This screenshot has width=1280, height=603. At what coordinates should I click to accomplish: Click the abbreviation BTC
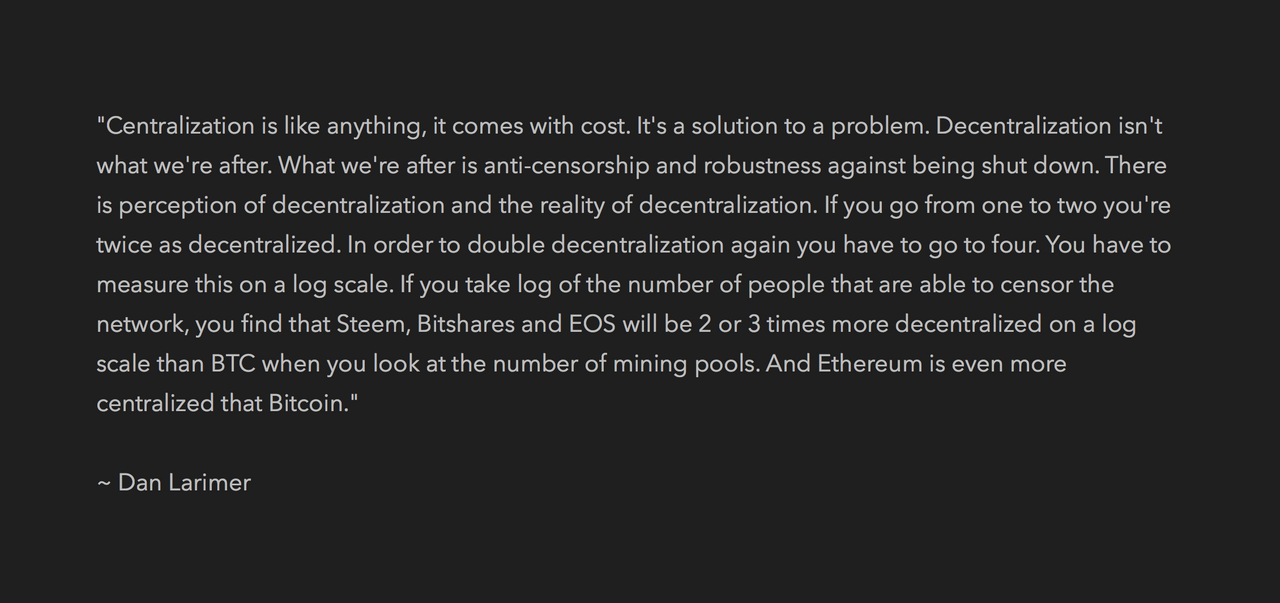(233, 364)
